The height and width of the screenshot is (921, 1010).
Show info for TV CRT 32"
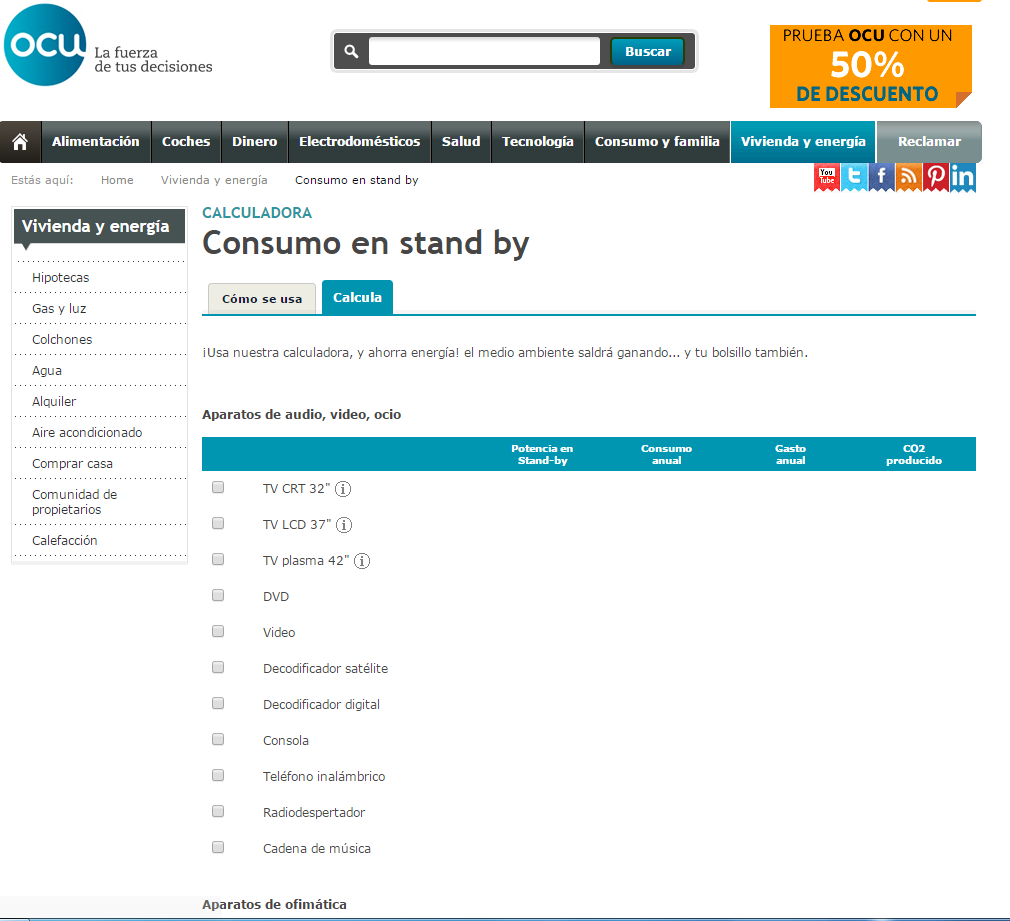[343, 489]
